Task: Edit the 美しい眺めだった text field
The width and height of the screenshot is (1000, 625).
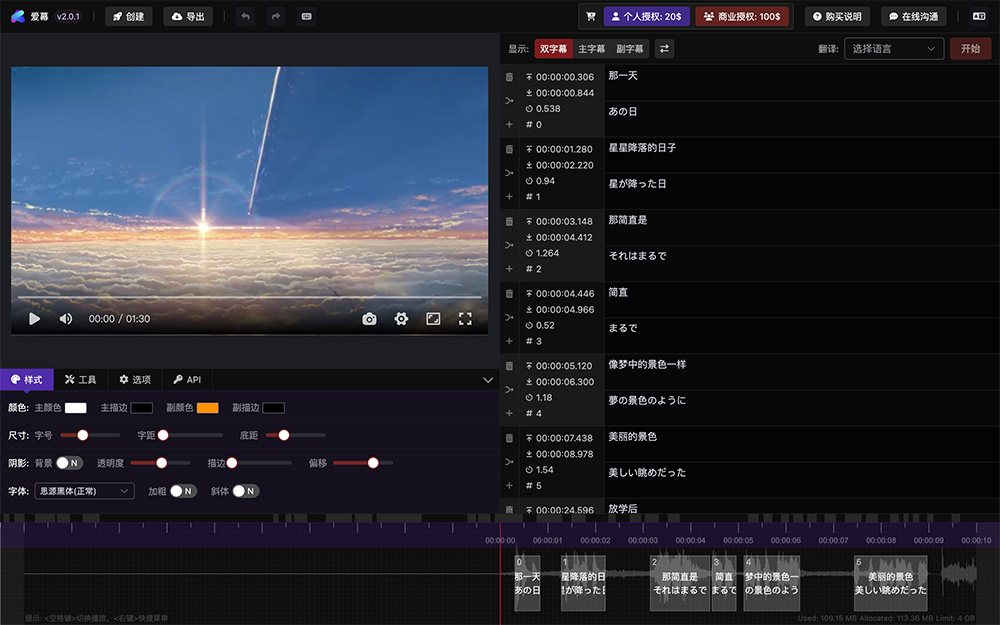Action: [x=802, y=480]
